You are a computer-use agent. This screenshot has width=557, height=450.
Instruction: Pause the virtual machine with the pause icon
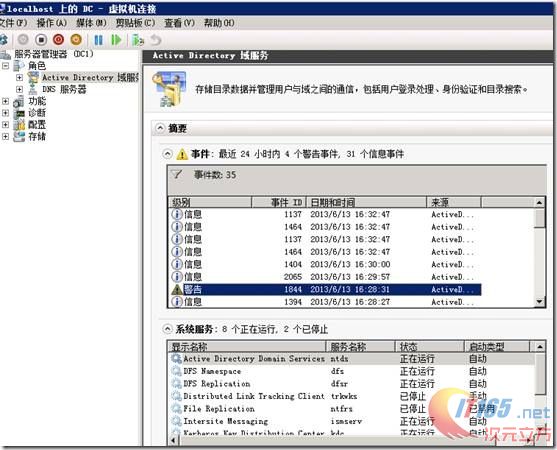[98, 40]
